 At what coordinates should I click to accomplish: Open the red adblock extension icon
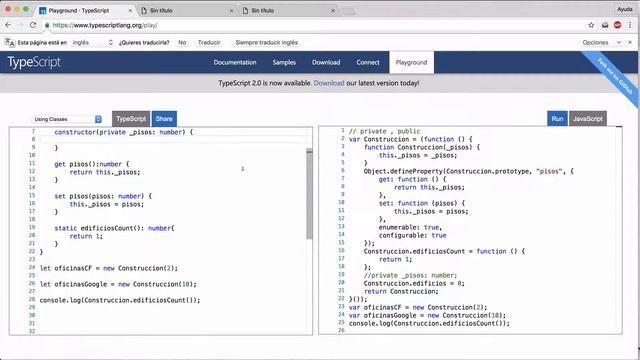point(618,25)
